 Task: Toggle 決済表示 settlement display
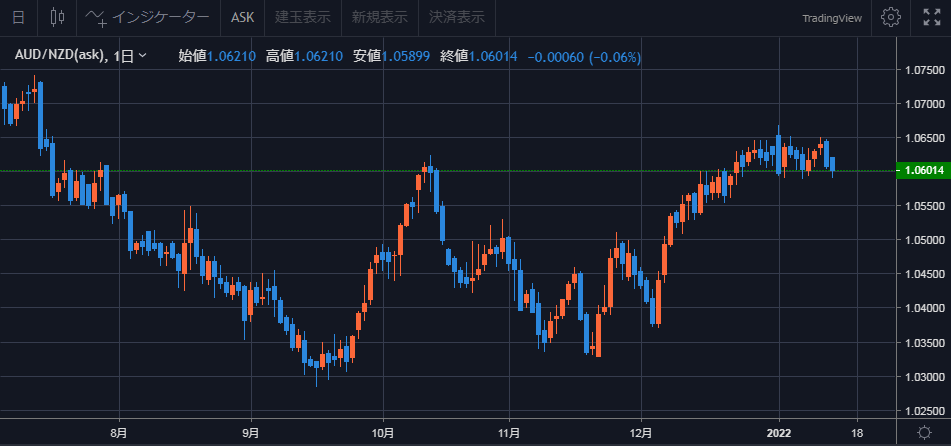coord(457,17)
